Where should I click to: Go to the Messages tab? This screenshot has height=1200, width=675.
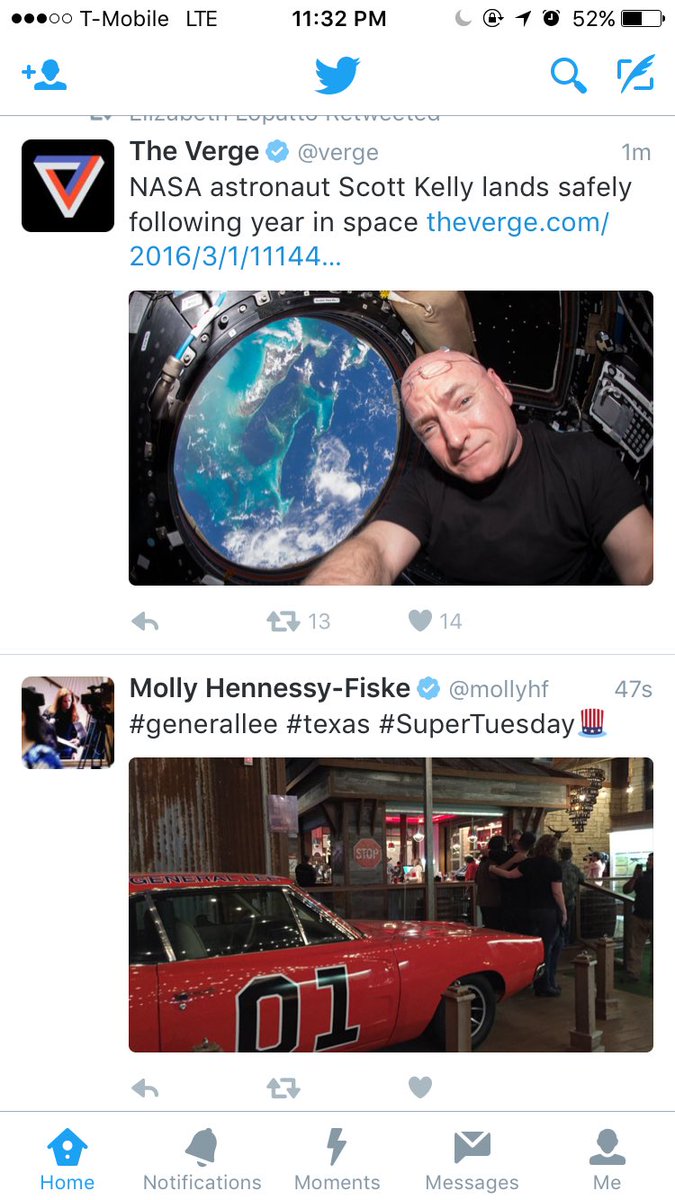point(472,1159)
